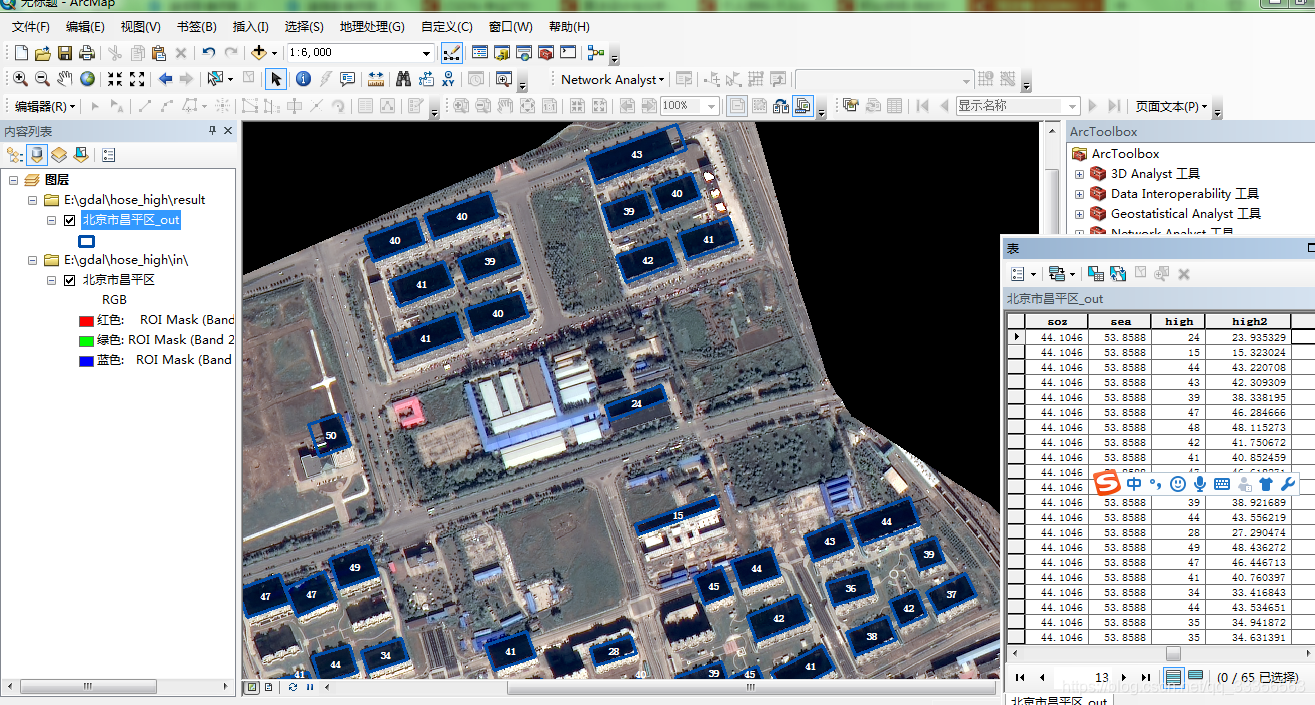Viewport: 1315px width, 705px height.
Task: Open the Catalog window icon
Action: 501,53
